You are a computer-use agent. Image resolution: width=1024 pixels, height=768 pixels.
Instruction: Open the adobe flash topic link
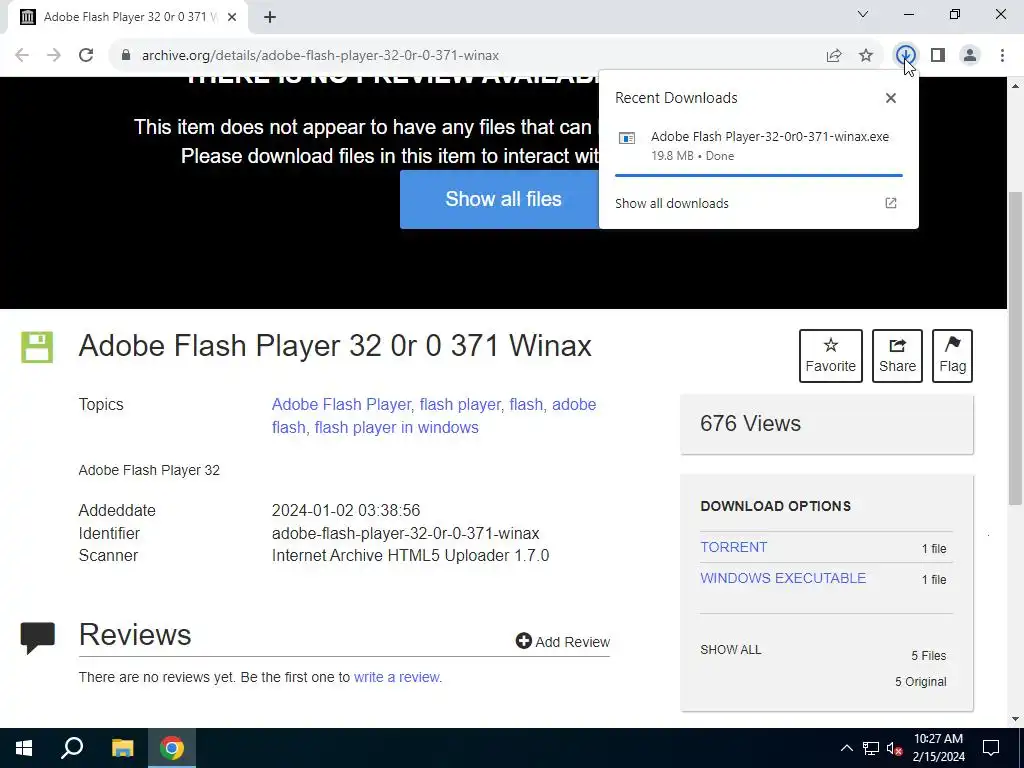pyautogui.click(x=434, y=415)
